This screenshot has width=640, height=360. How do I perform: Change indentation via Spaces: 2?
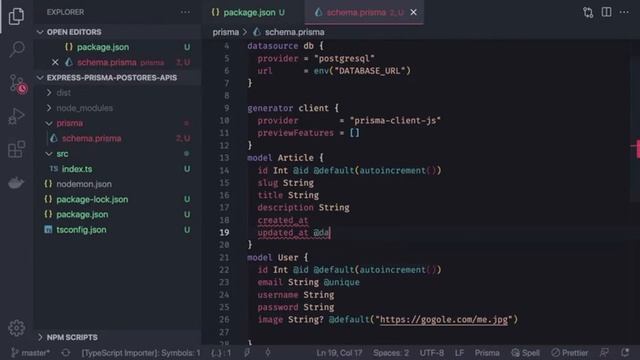(x=391, y=353)
